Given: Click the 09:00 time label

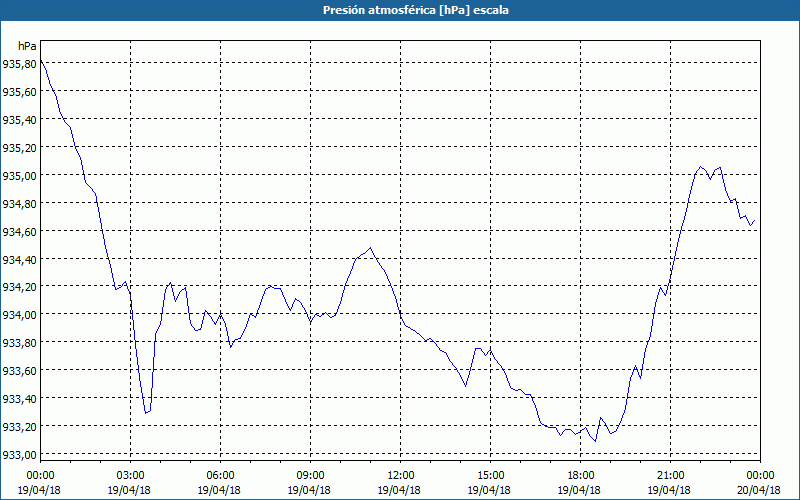Looking at the screenshot, I should click(x=310, y=476).
